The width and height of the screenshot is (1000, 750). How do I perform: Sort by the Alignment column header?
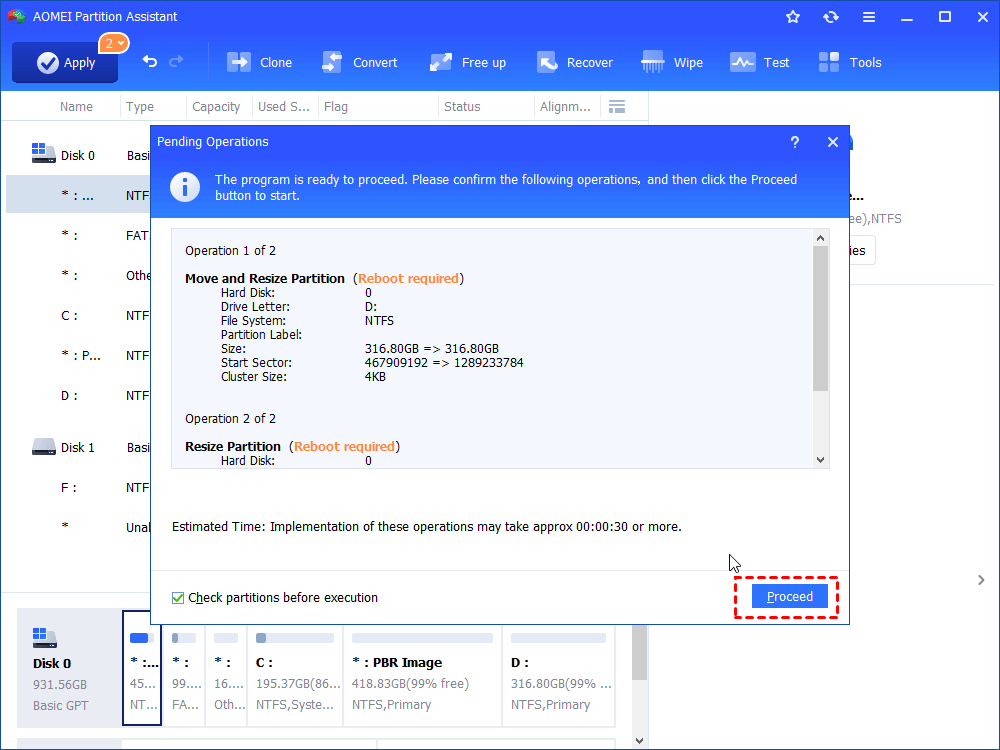565,107
